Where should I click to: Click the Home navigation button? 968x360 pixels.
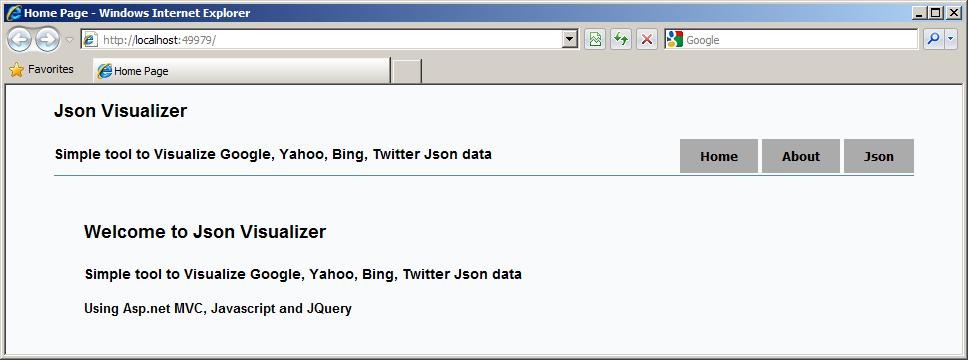[x=719, y=156]
